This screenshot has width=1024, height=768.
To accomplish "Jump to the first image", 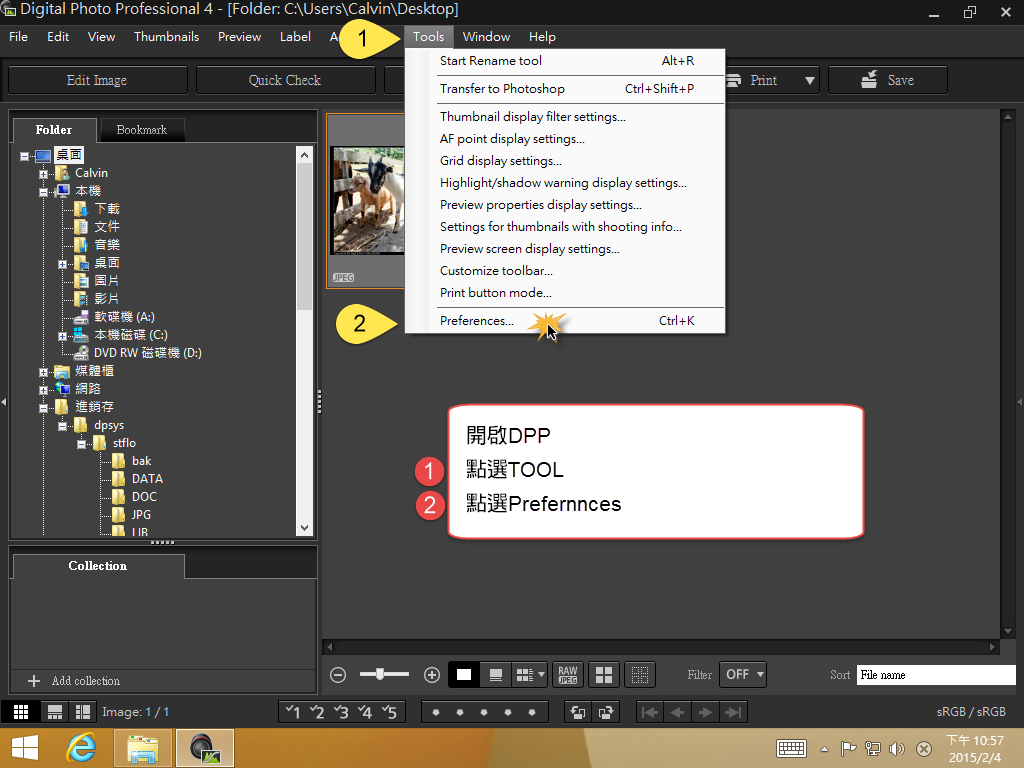I will point(650,712).
